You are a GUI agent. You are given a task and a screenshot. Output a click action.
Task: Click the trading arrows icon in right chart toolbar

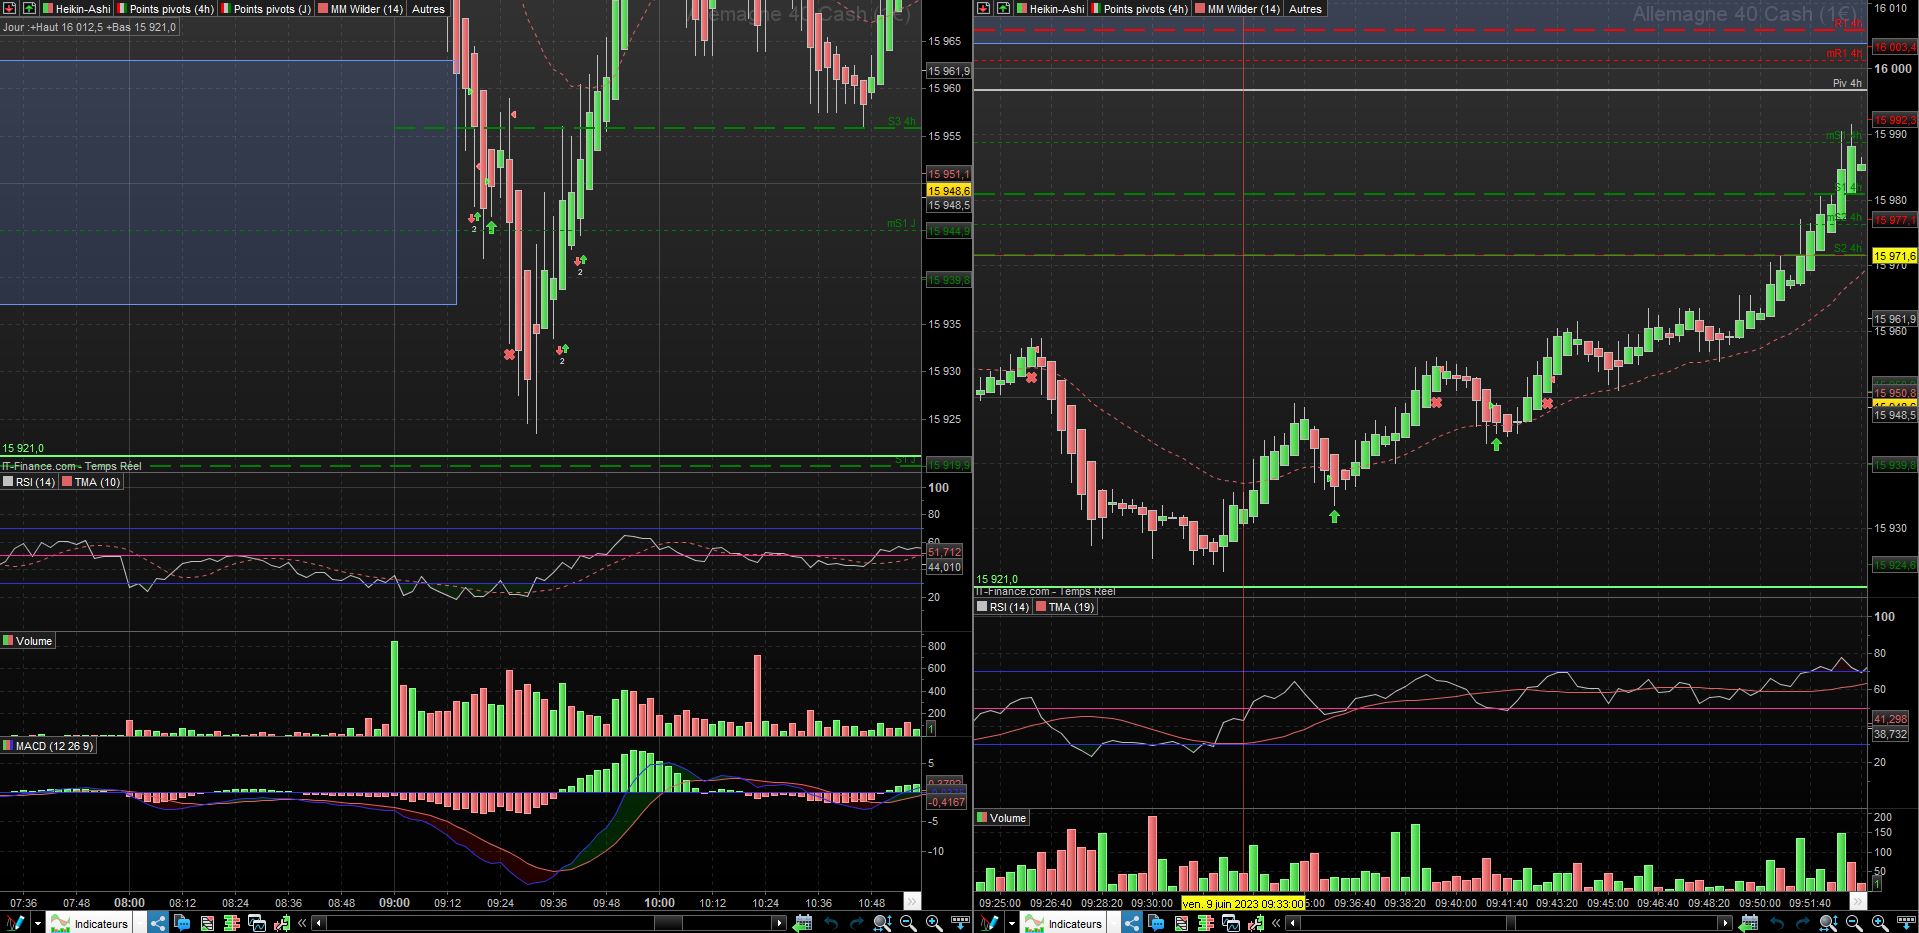click(x=1256, y=923)
